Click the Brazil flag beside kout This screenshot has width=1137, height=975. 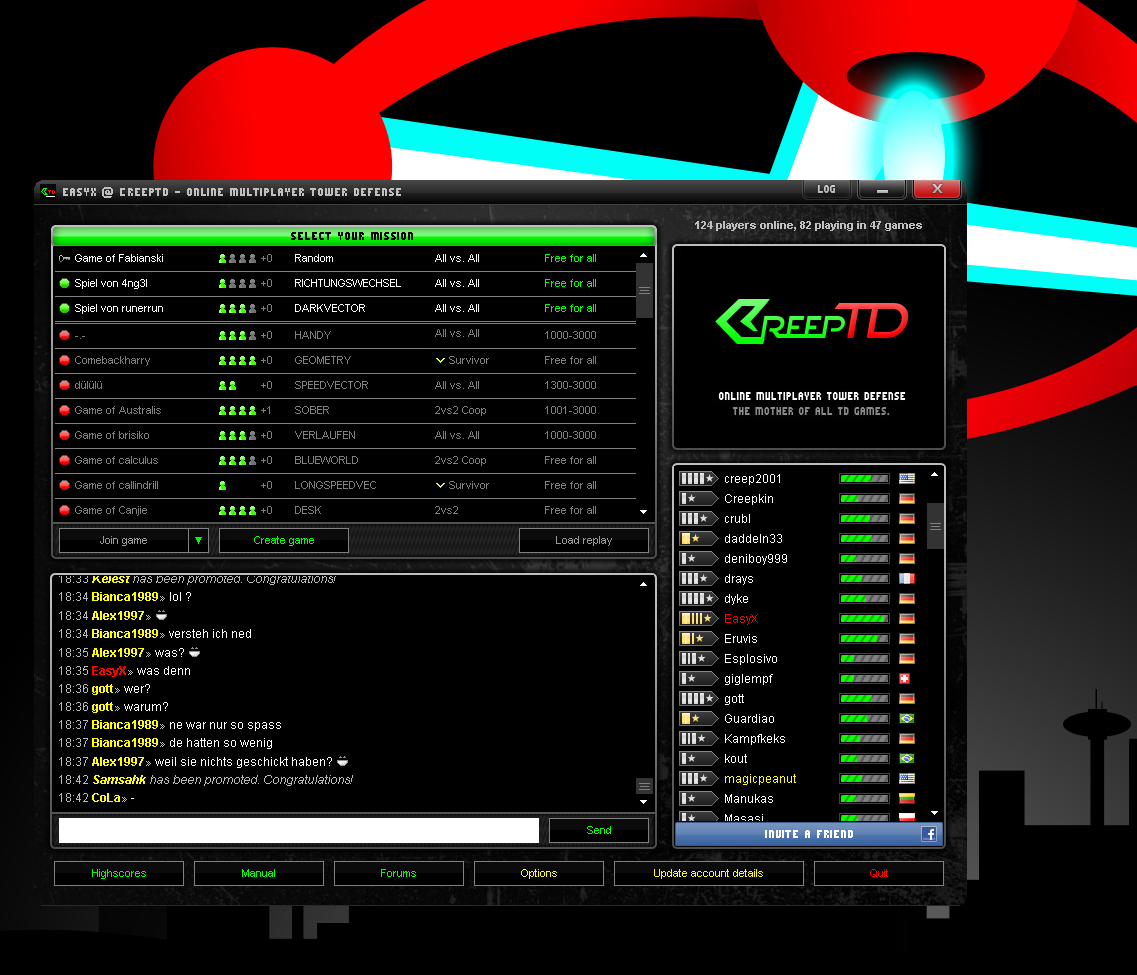pos(906,759)
